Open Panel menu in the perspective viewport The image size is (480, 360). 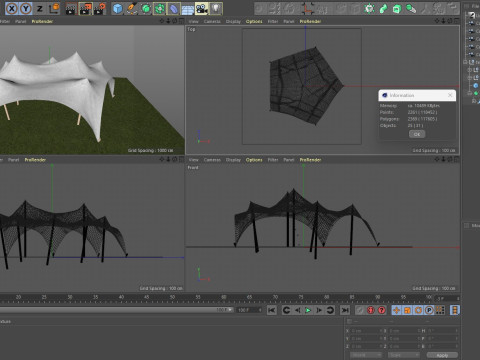pos(20,21)
